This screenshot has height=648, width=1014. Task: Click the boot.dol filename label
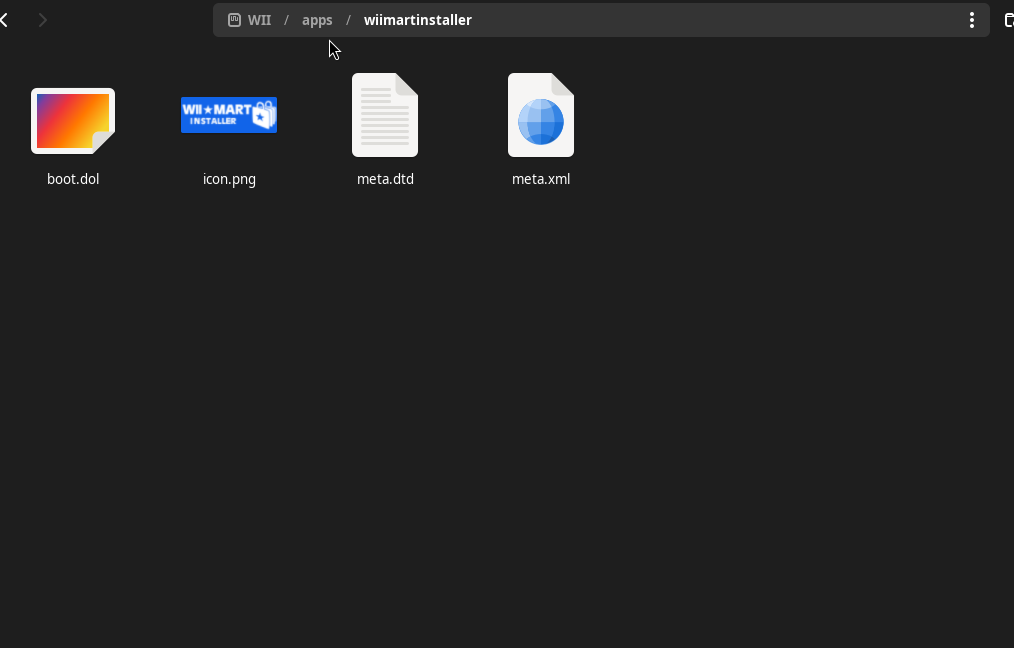tap(73, 180)
